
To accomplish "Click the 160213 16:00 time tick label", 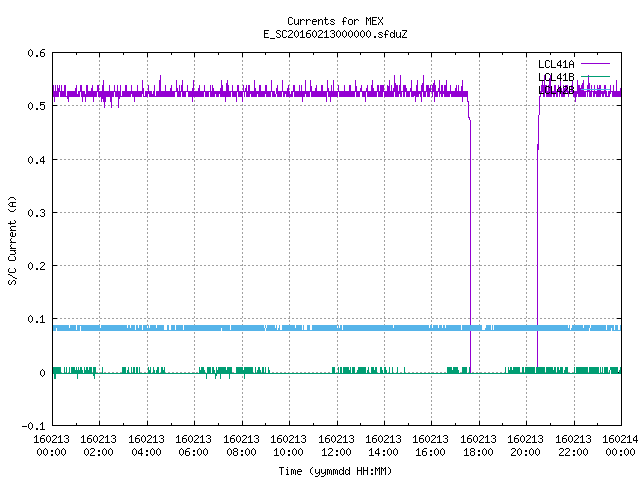I will (431, 445).
